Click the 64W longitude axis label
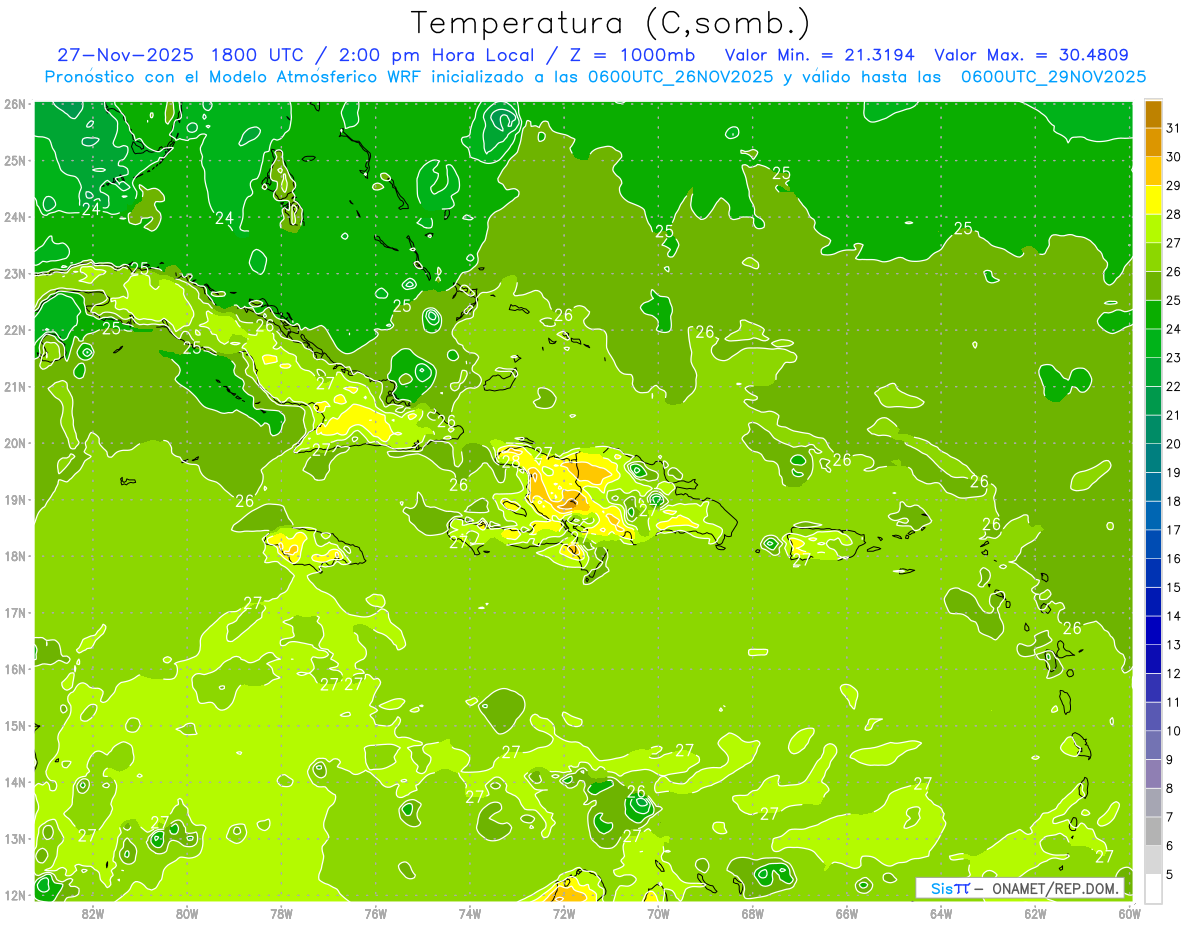 (941, 913)
